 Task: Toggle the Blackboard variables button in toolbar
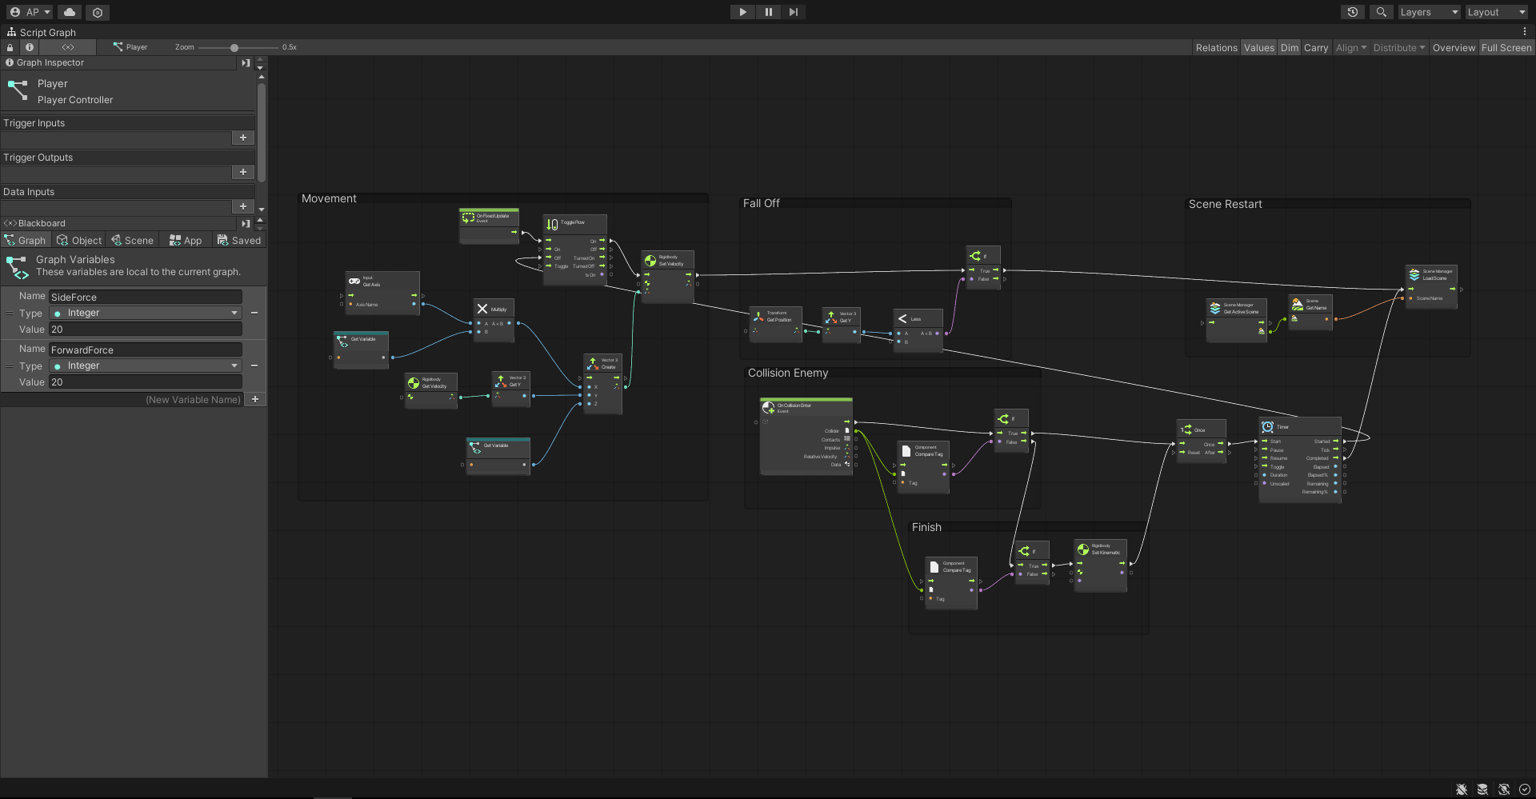coord(68,47)
